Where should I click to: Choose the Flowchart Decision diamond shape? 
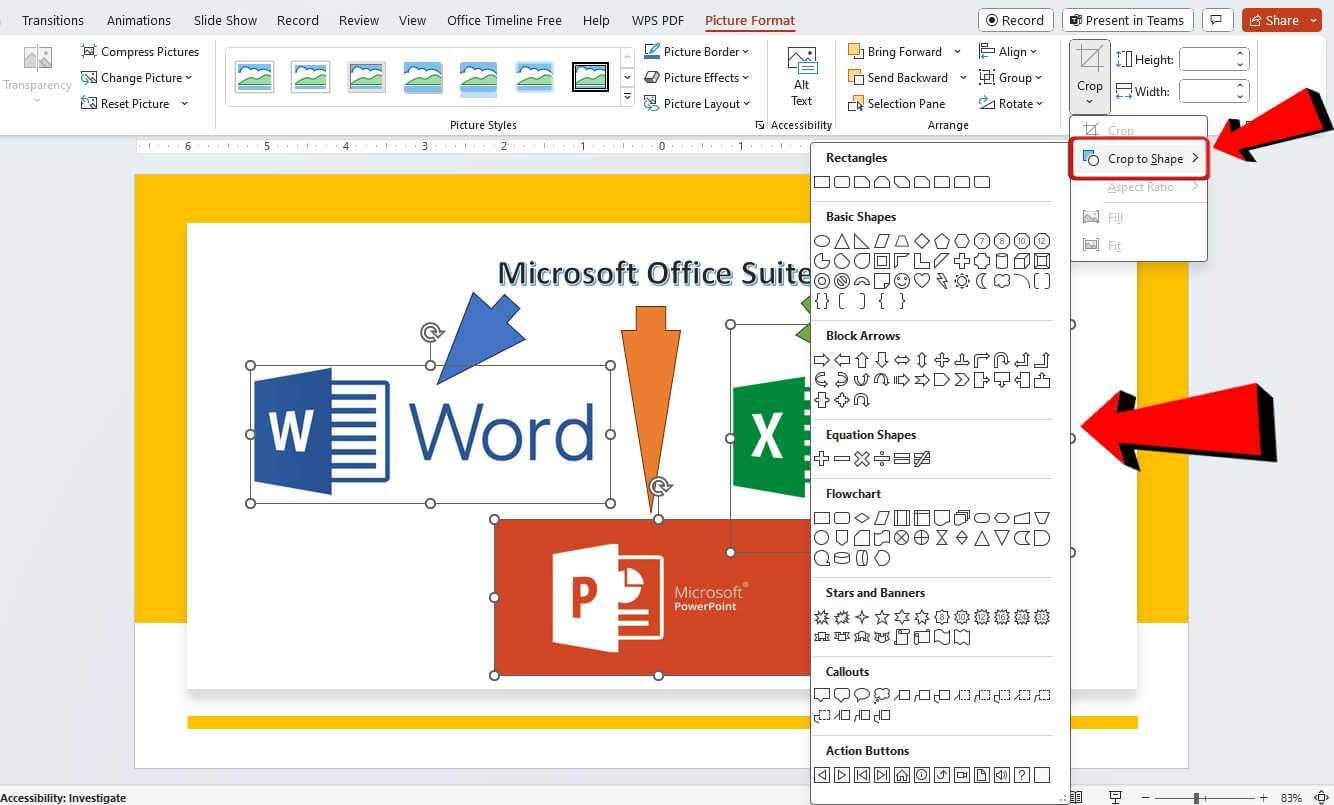tap(862, 518)
